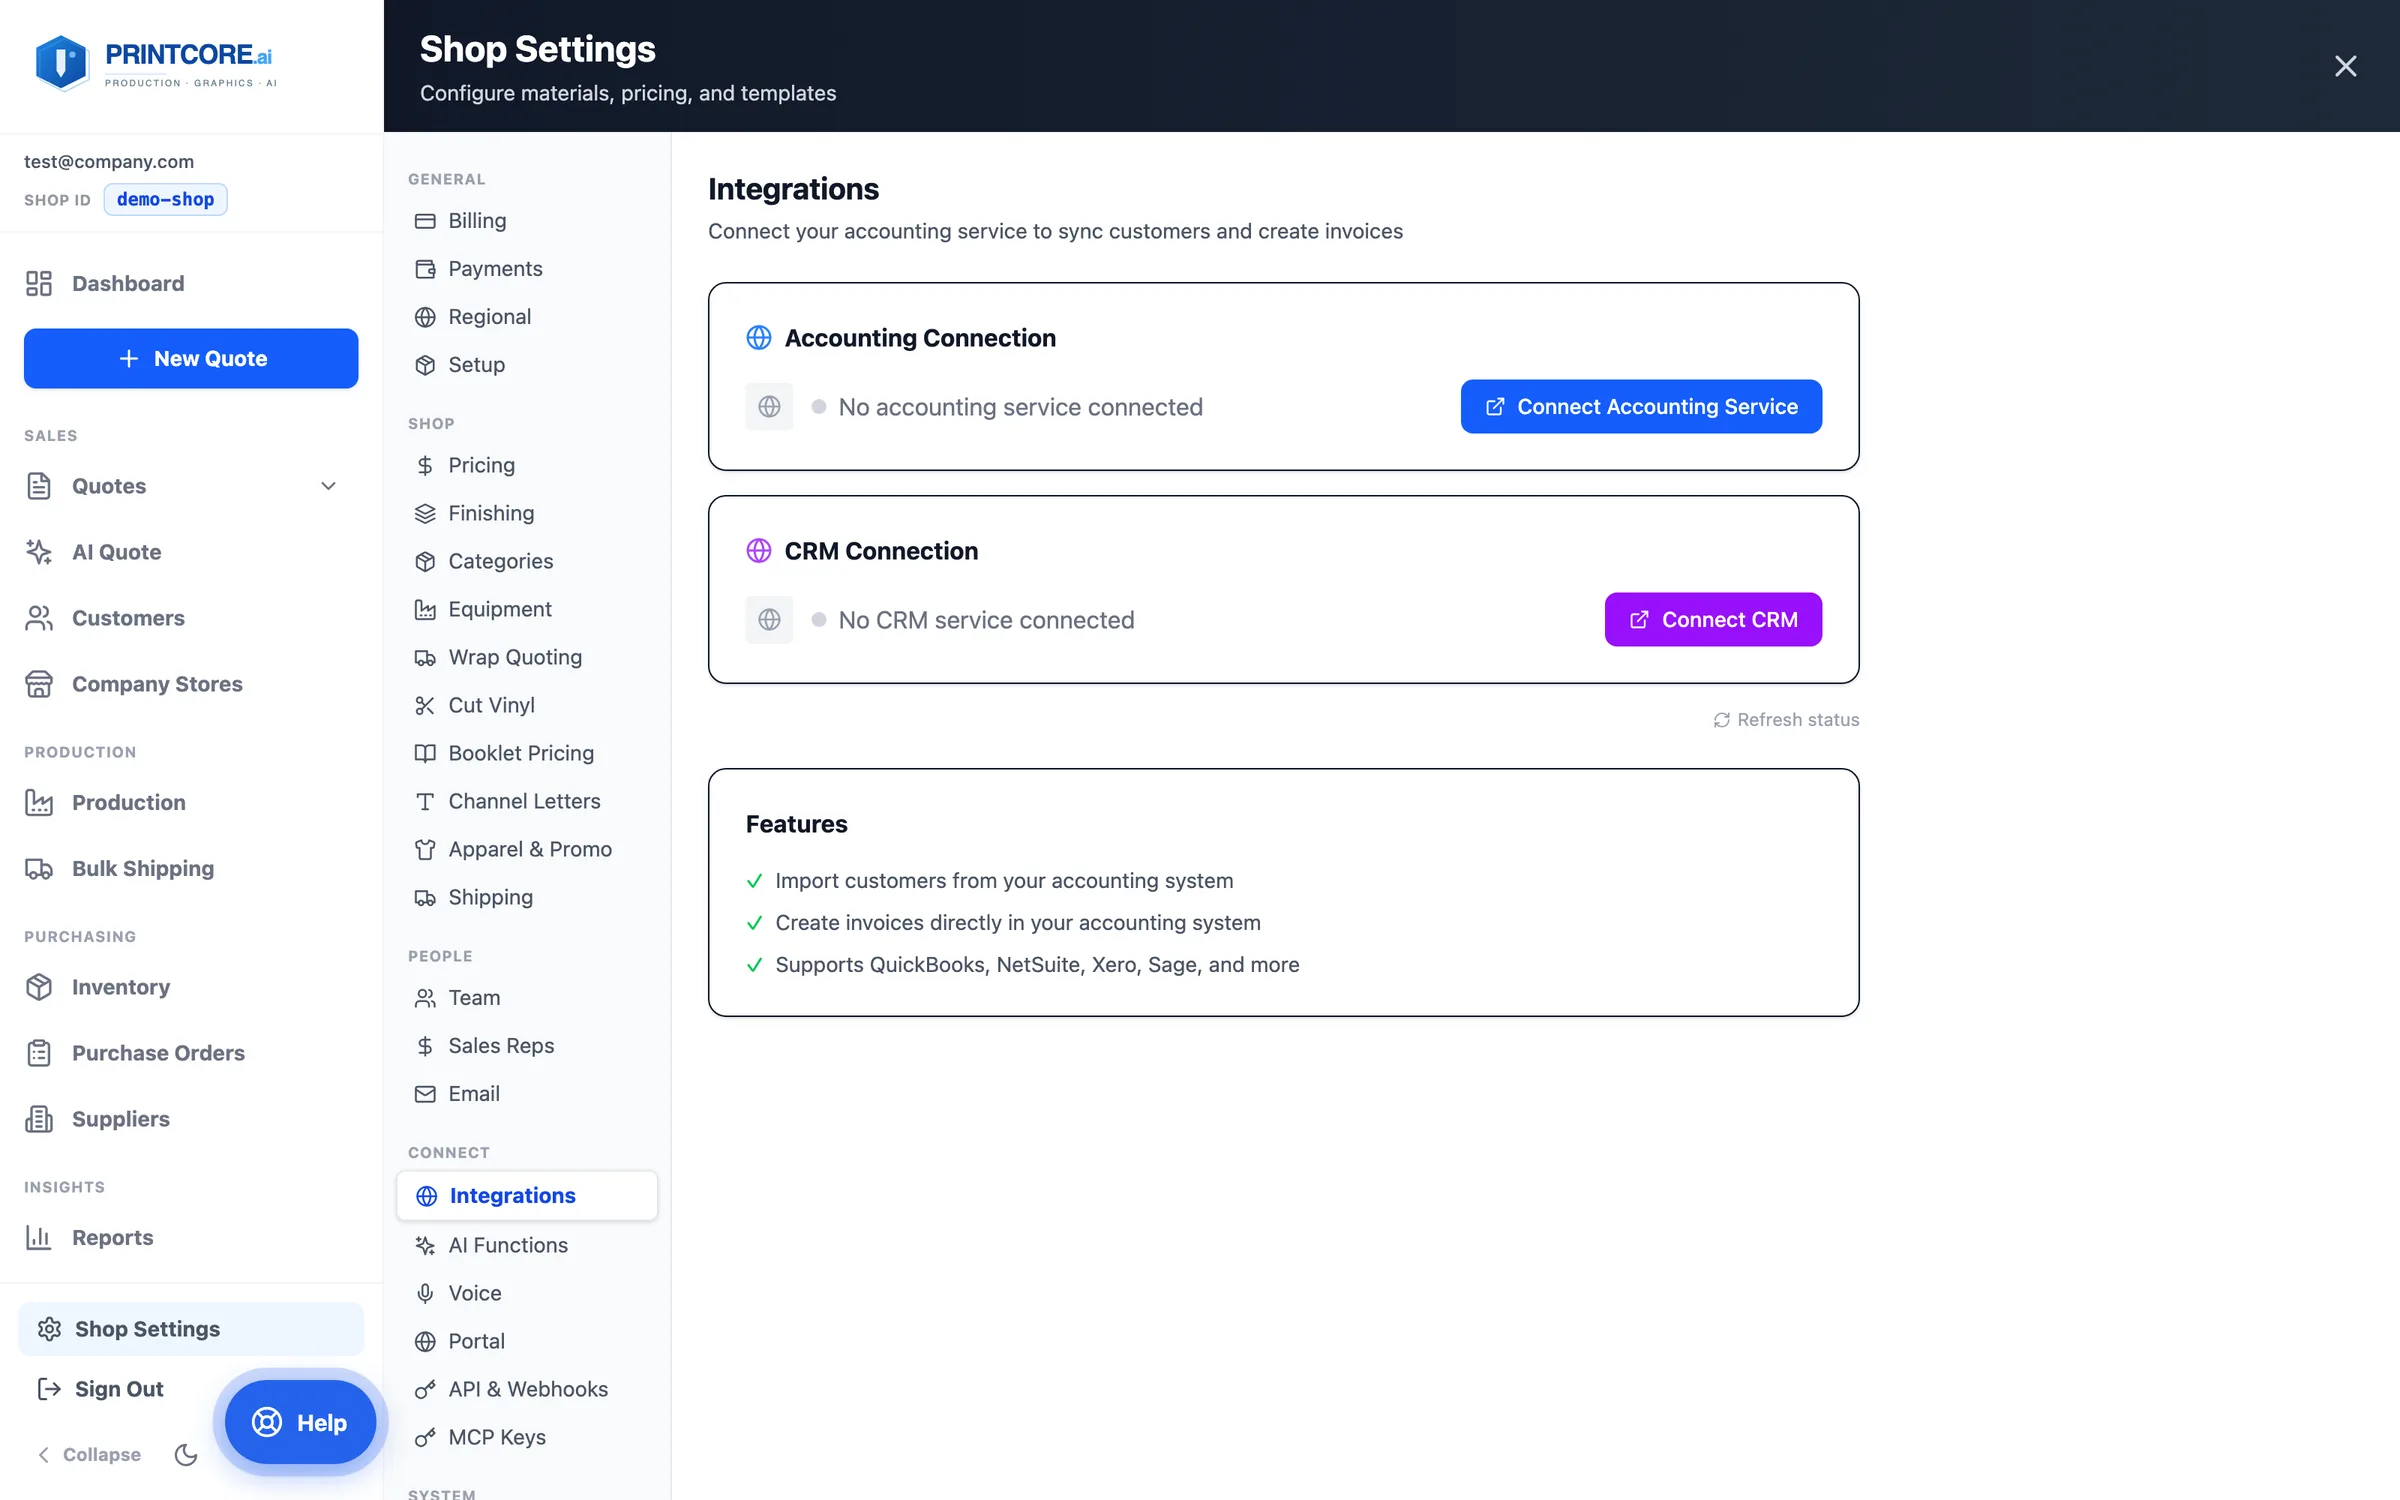This screenshot has height=1500, width=2400.
Task: Open Channel Letters settings
Action: tap(527, 801)
